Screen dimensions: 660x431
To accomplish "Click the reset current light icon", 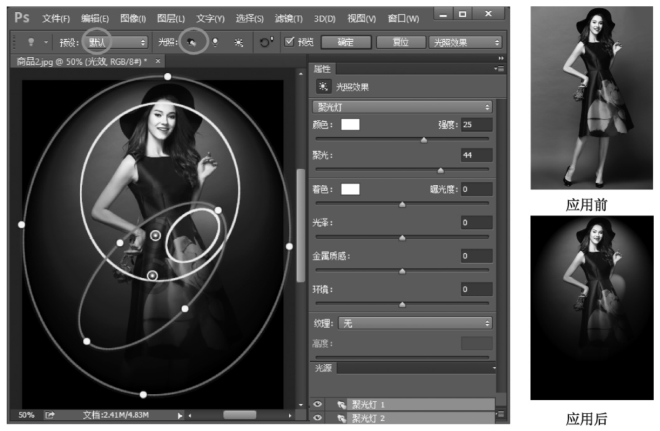I will [266, 42].
